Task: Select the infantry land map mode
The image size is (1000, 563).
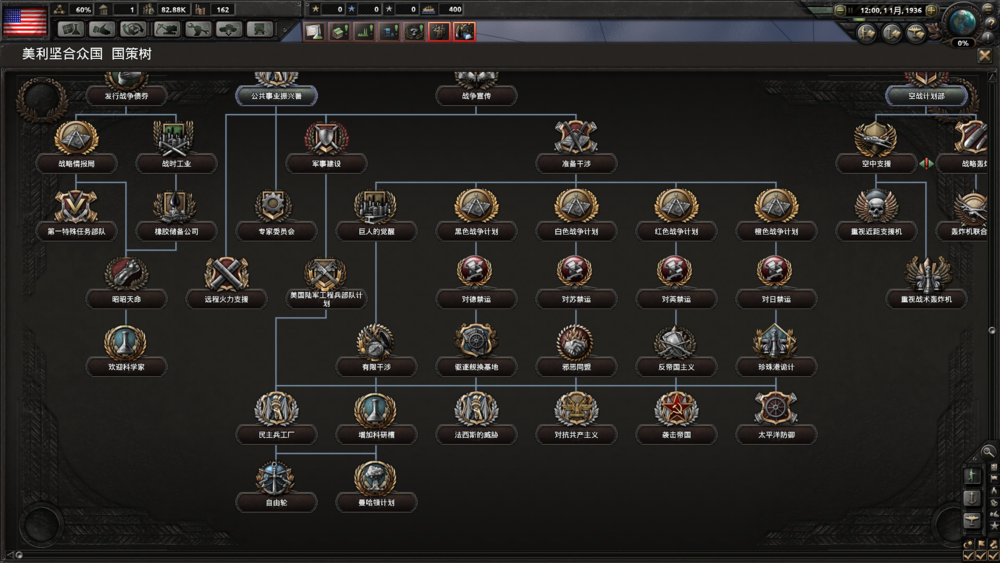Action: click(972, 476)
